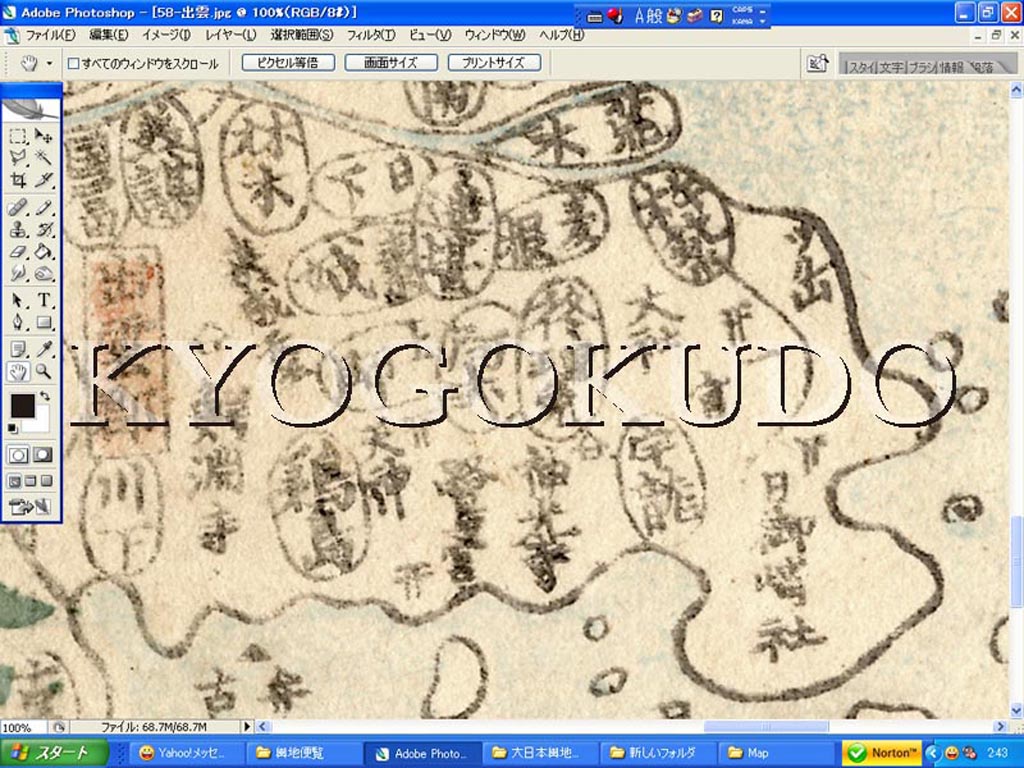Open the スタート menu button
The height and width of the screenshot is (768, 1024).
coord(54,753)
